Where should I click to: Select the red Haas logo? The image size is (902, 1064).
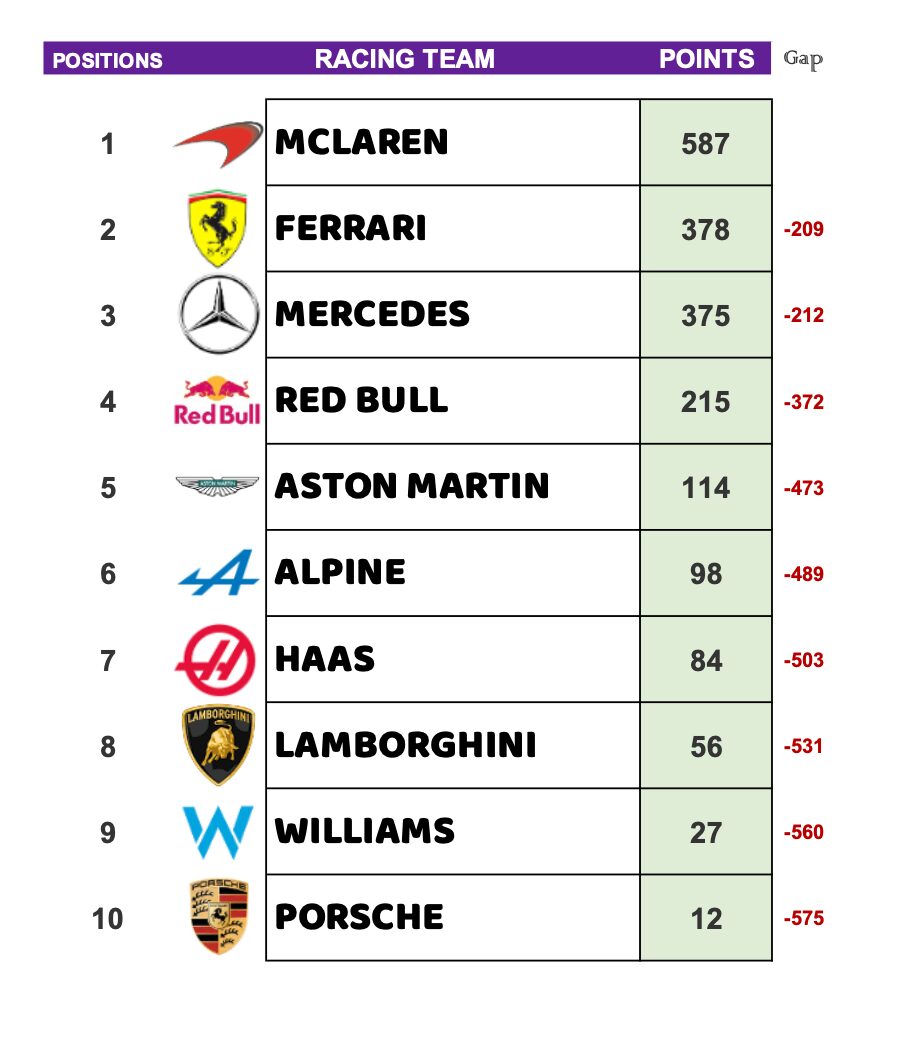(x=217, y=659)
